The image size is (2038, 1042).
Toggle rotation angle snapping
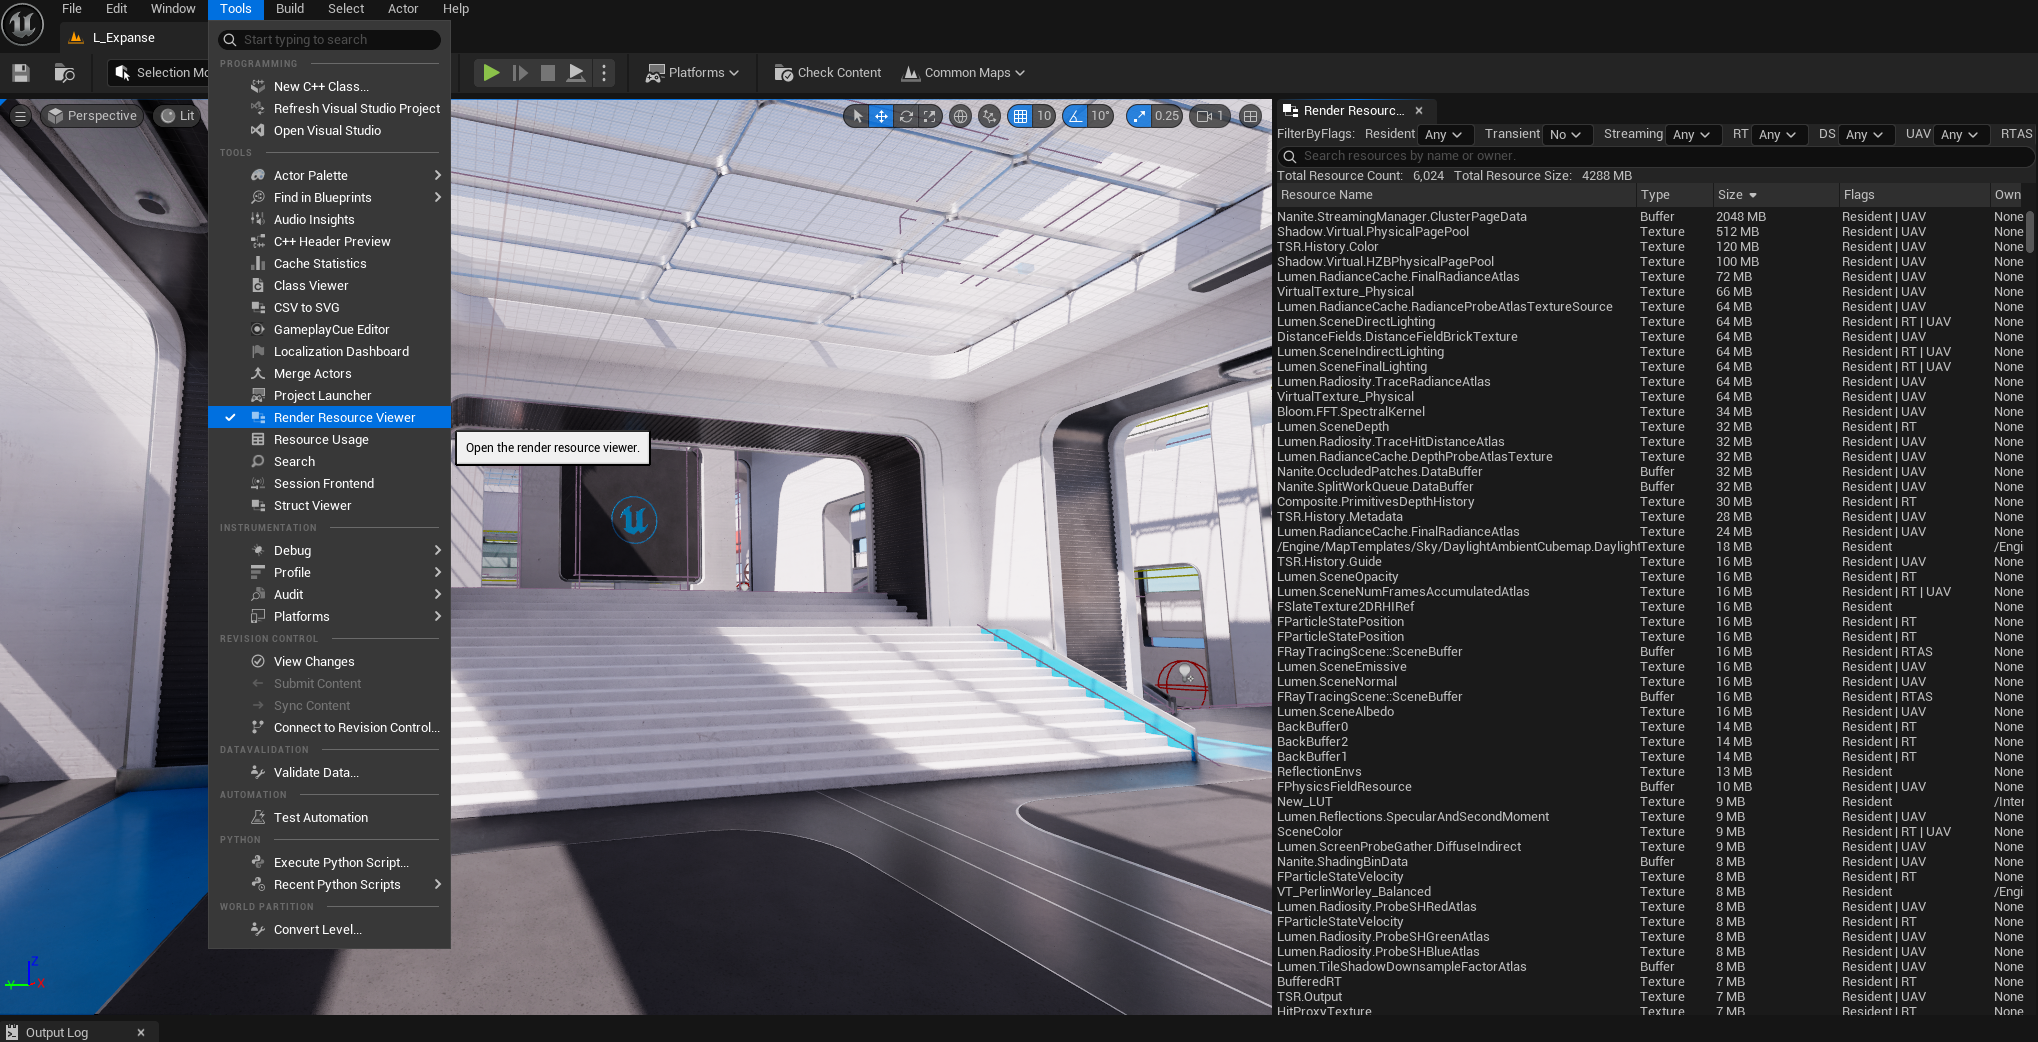click(1075, 116)
